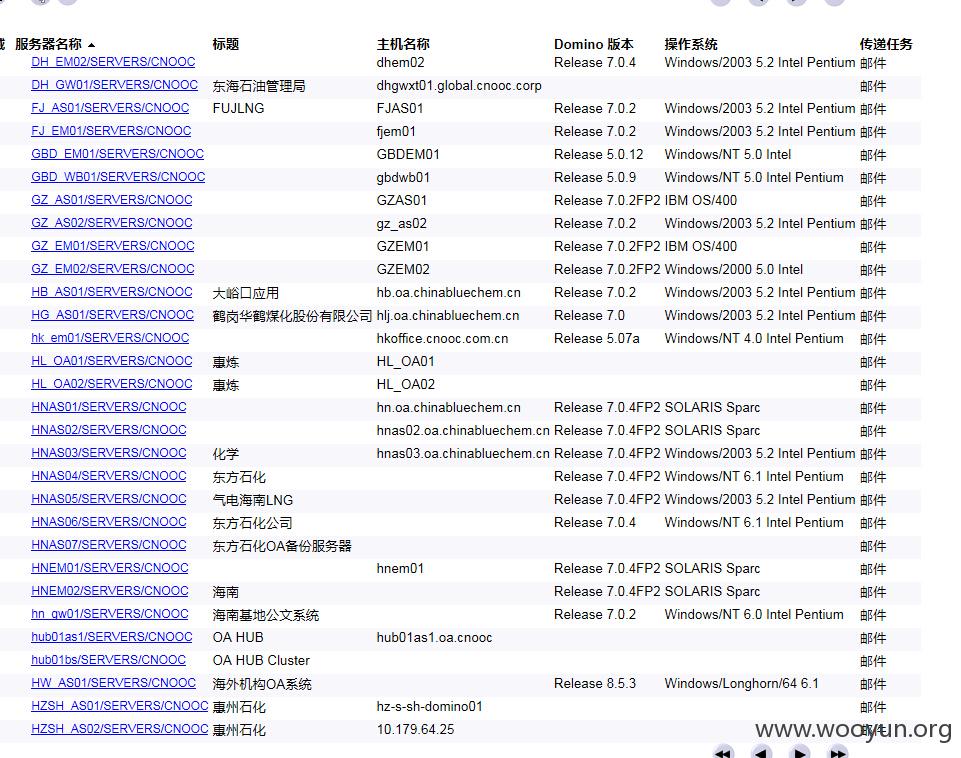Open the GBD_WB01/SERVERS/CNOOC server link
The image size is (961, 758).
tap(118, 176)
